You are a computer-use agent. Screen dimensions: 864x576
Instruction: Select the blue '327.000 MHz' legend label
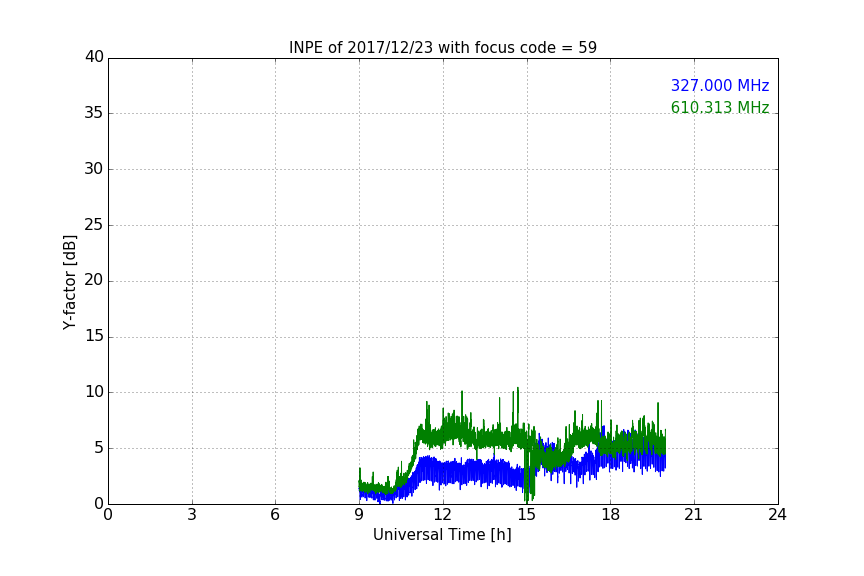[x=720, y=85]
